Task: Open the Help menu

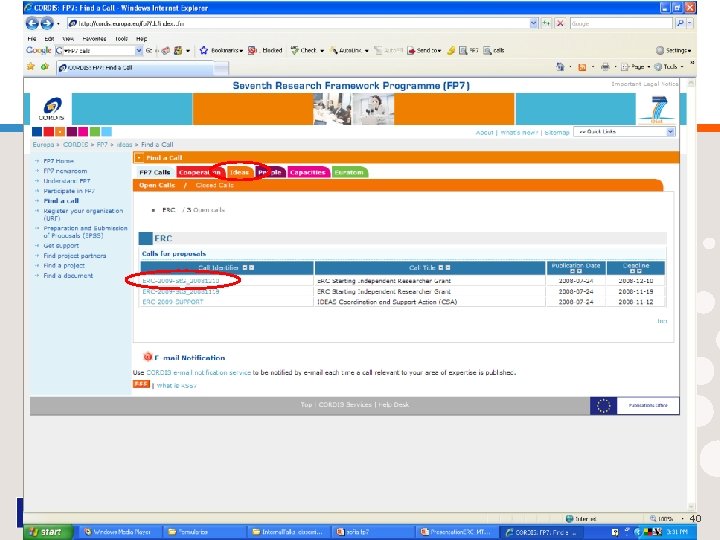Action: coord(141,39)
